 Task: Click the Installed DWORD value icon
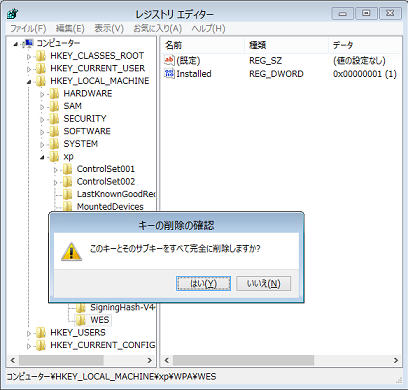[169, 74]
